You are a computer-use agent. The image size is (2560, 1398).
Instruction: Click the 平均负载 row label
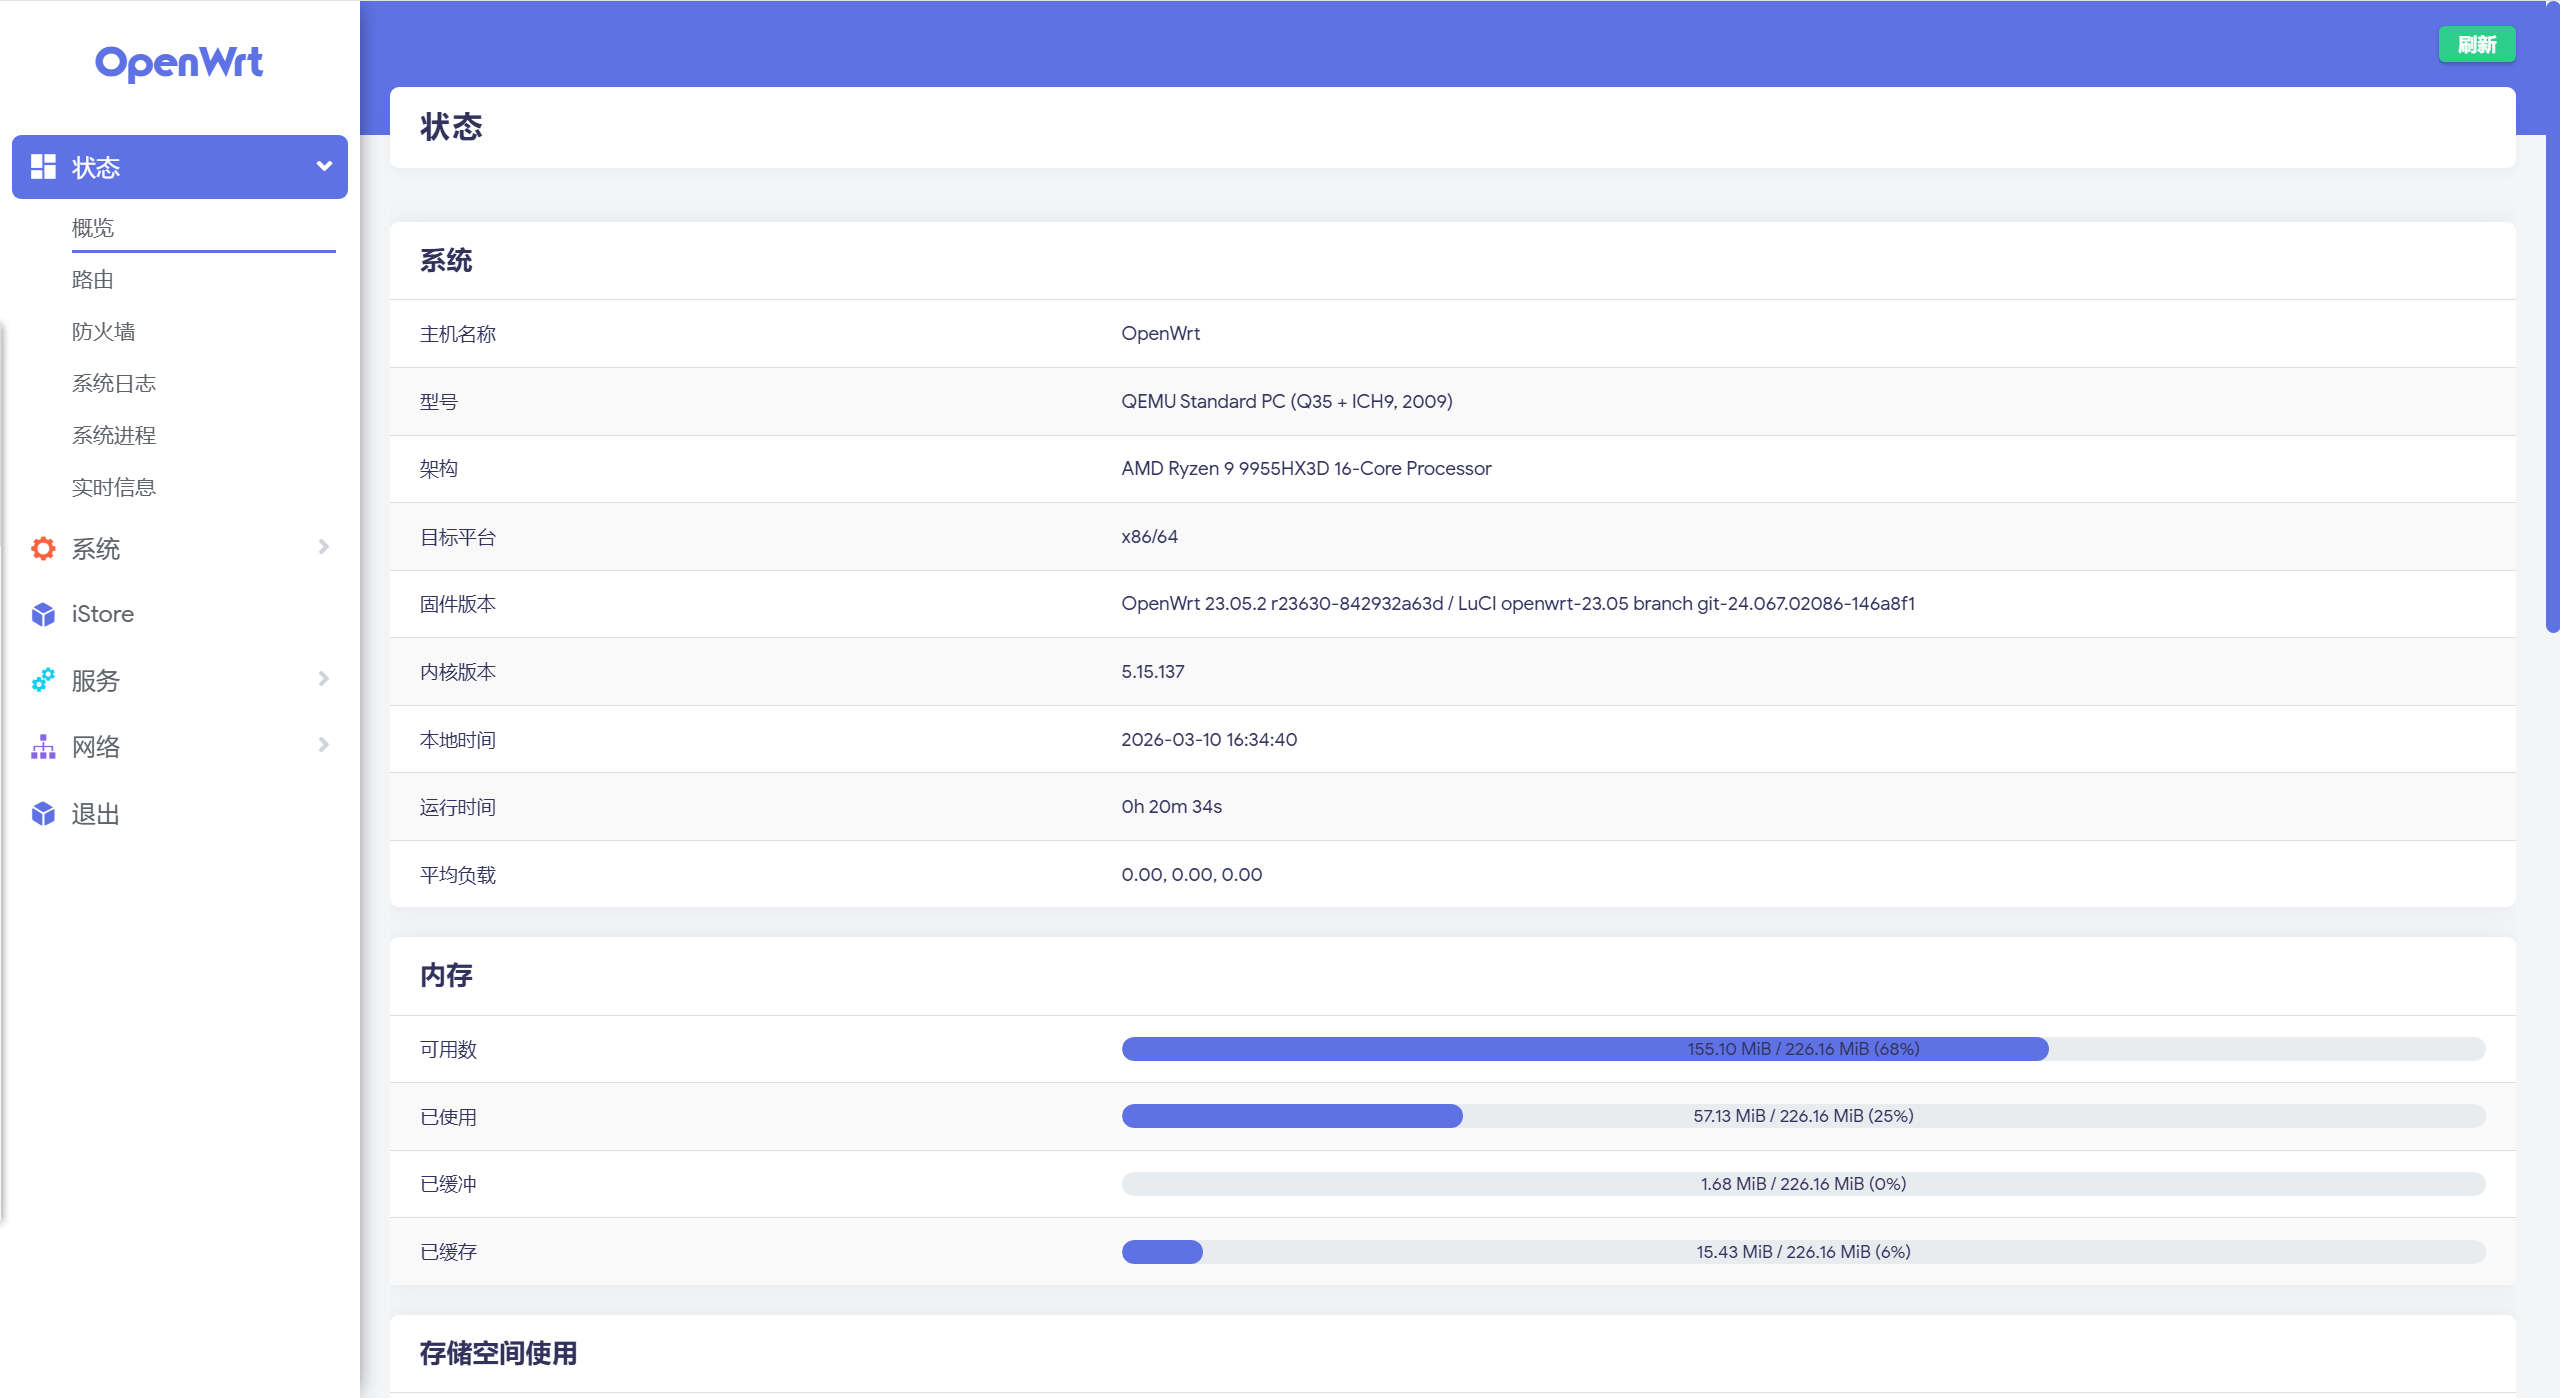[458, 875]
